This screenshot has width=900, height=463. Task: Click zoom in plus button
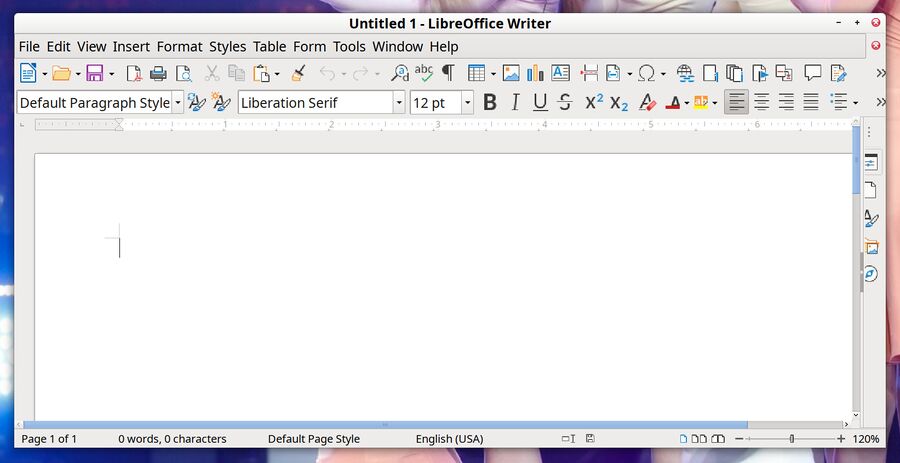pyautogui.click(x=841, y=439)
